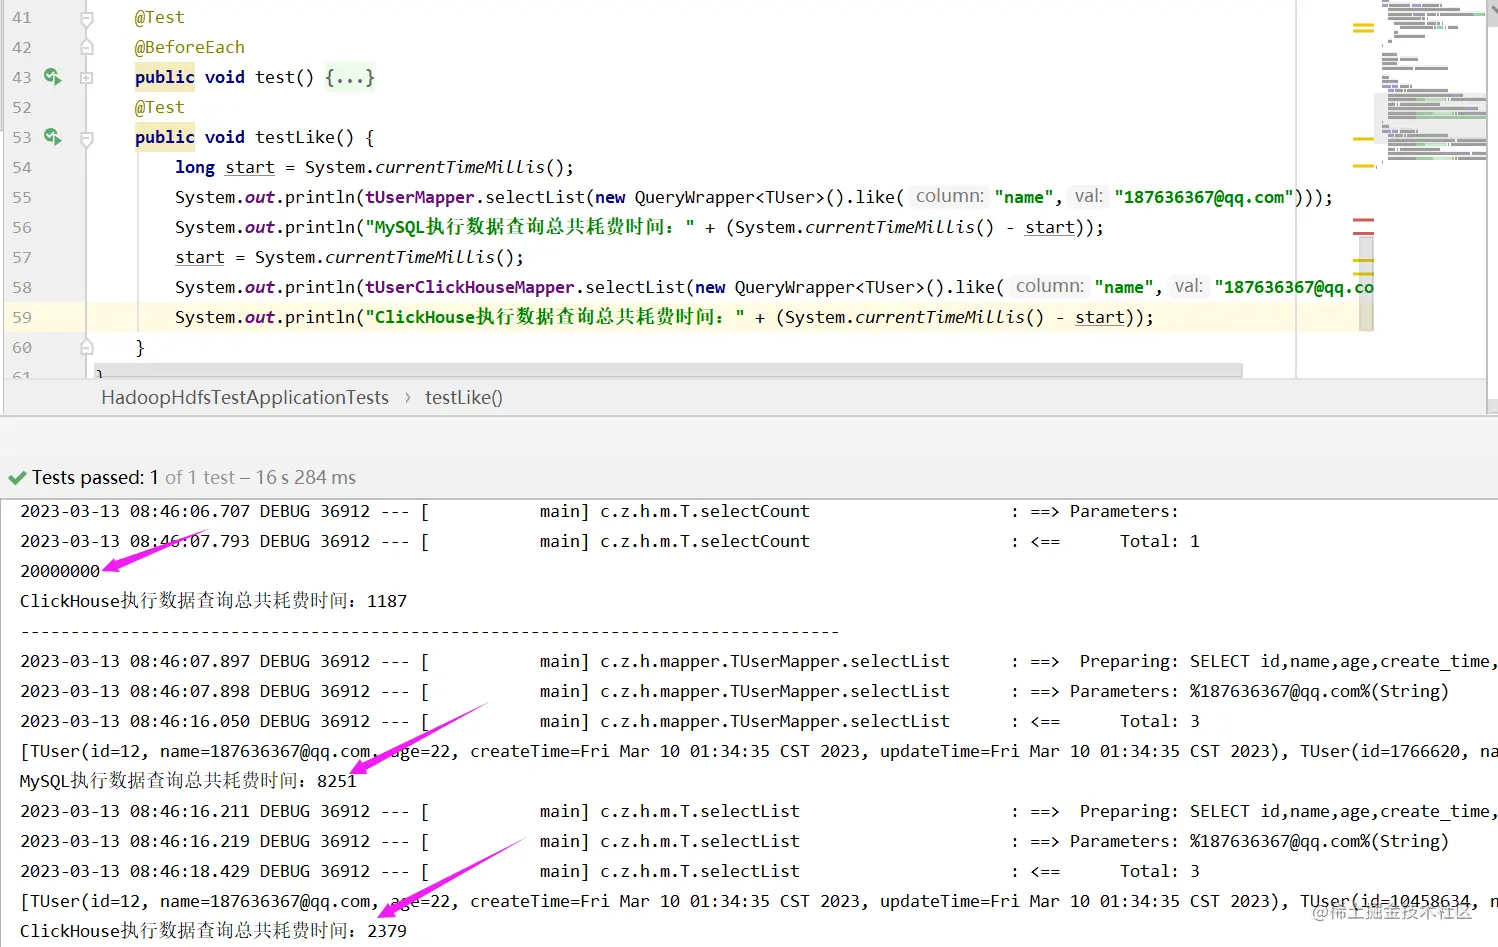Click the run test icon beside testLike()
The image size is (1498, 947).
pos(52,137)
